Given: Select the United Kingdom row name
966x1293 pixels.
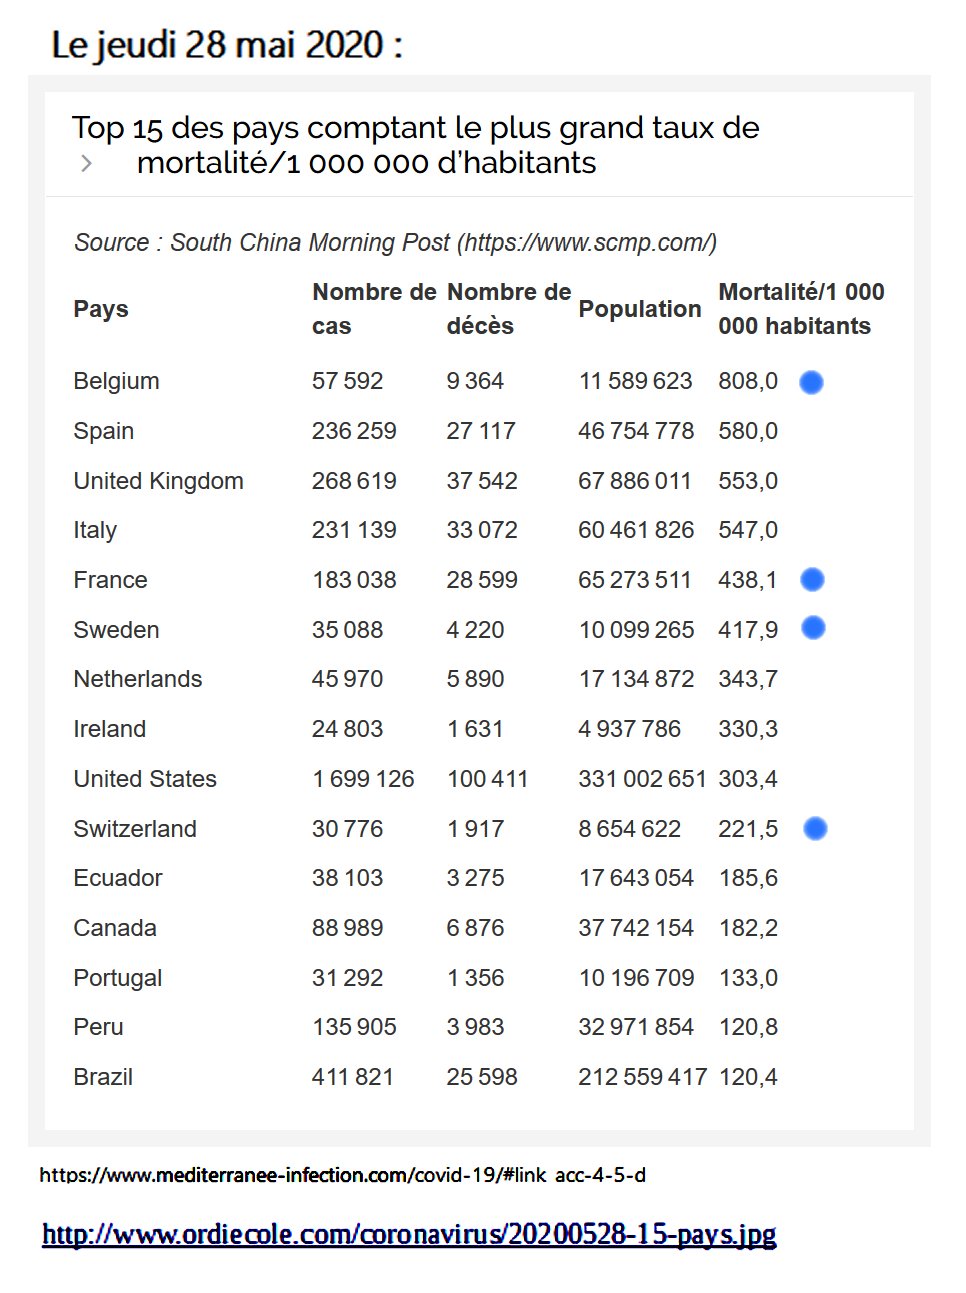Looking at the screenshot, I should [x=158, y=481].
